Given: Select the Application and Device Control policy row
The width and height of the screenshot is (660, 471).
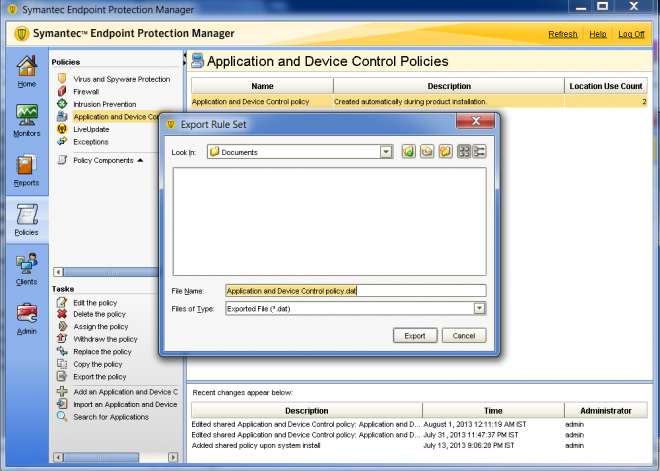Looking at the screenshot, I should tap(419, 101).
